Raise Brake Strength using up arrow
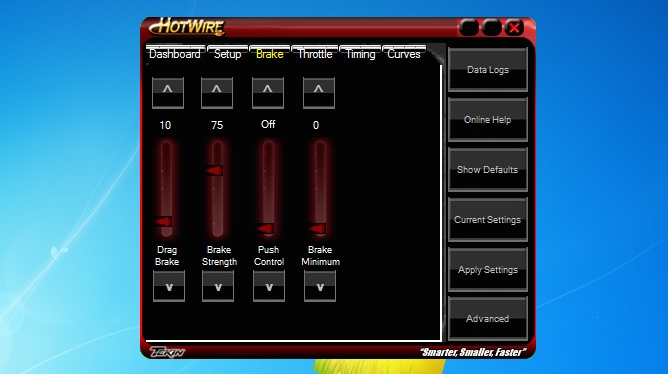 click(217, 93)
